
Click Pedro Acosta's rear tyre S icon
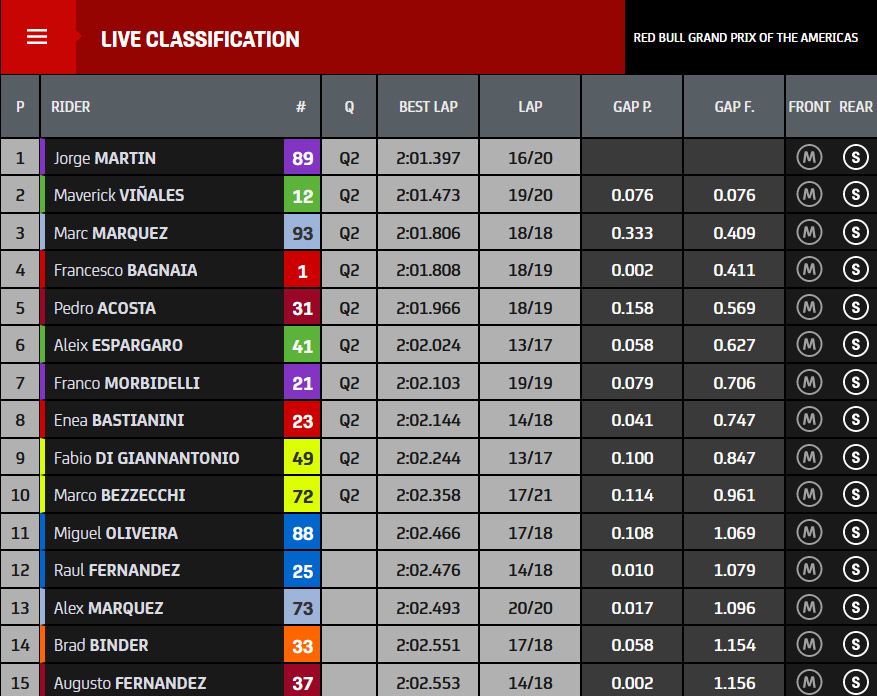[x=855, y=307]
